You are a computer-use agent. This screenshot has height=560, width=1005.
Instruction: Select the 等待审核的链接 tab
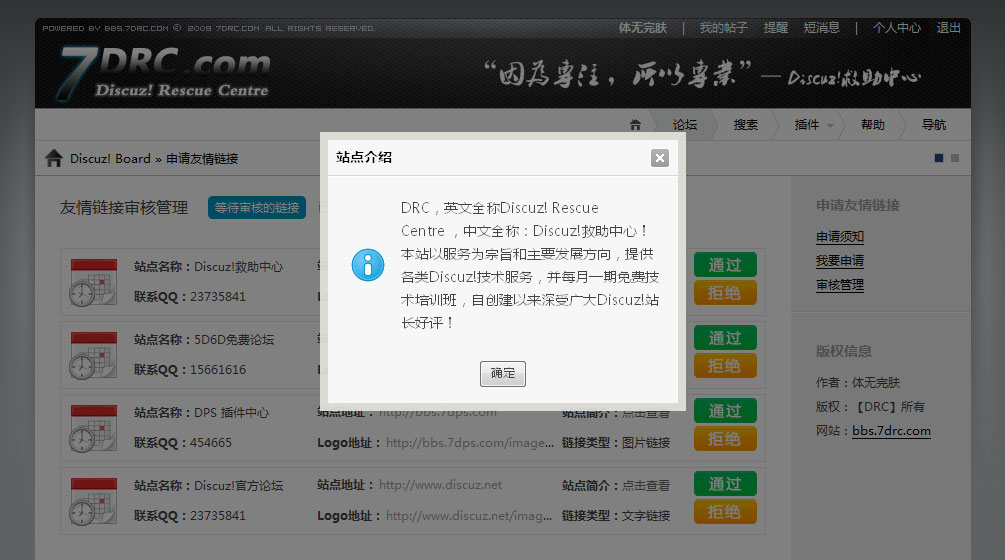257,208
